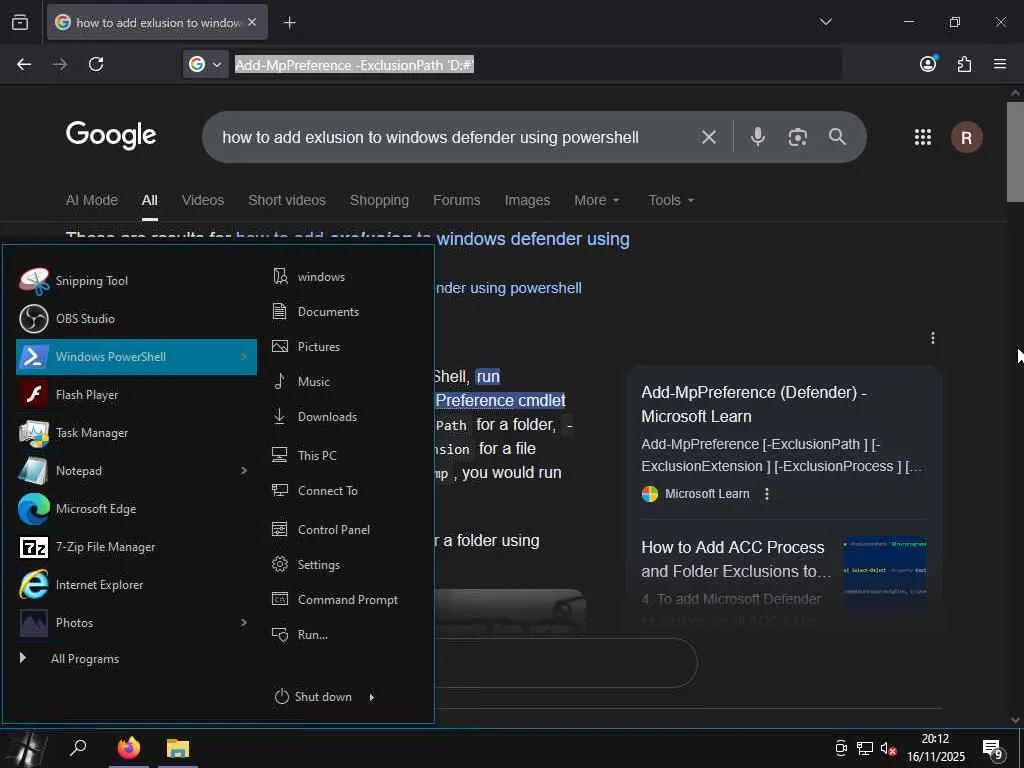Search by image with camera icon
Image resolution: width=1024 pixels, height=768 pixels.
point(797,137)
